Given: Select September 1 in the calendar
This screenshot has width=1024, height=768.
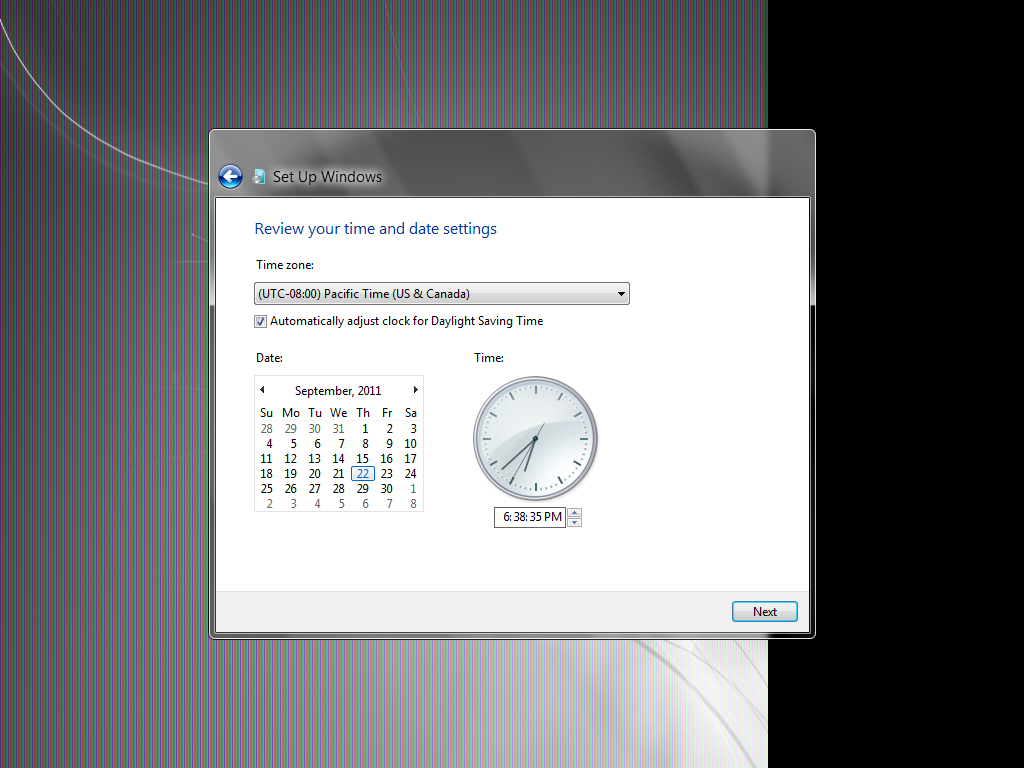Looking at the screenshot, I should (x=365, y=428).
